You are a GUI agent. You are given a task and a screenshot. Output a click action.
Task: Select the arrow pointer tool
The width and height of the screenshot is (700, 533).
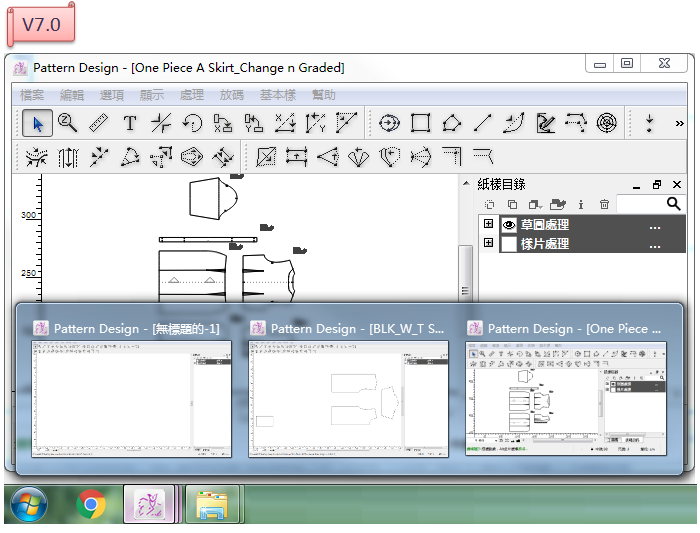click(38, 123)
